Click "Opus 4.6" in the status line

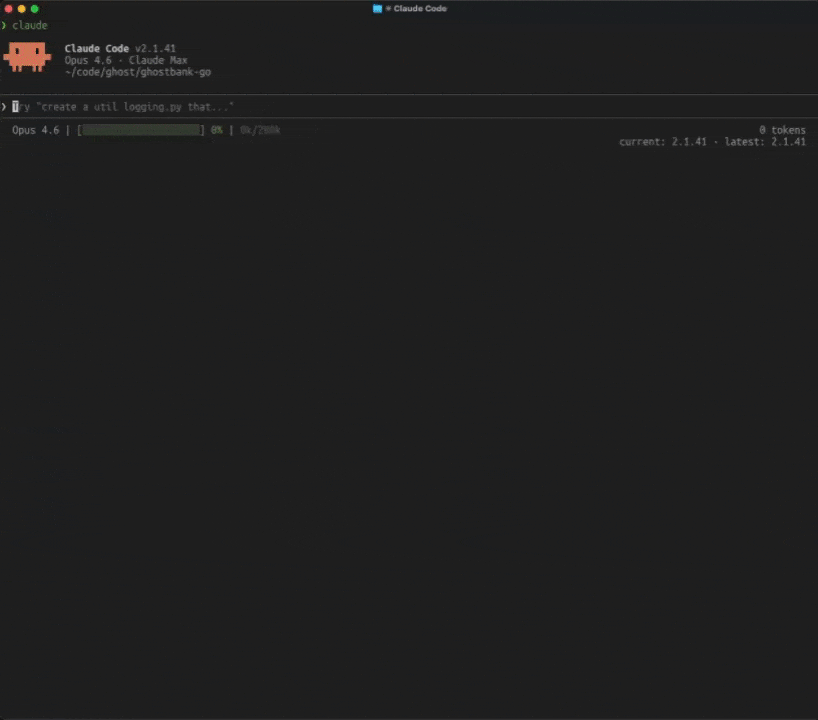(x=35, y=130)
